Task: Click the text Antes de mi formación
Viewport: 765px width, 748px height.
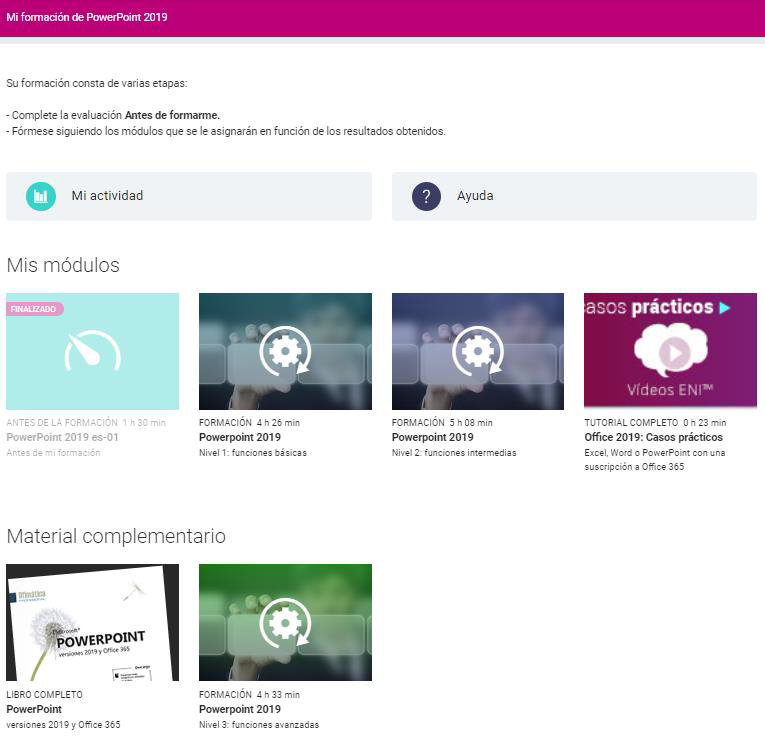Action: coord(53,453)
